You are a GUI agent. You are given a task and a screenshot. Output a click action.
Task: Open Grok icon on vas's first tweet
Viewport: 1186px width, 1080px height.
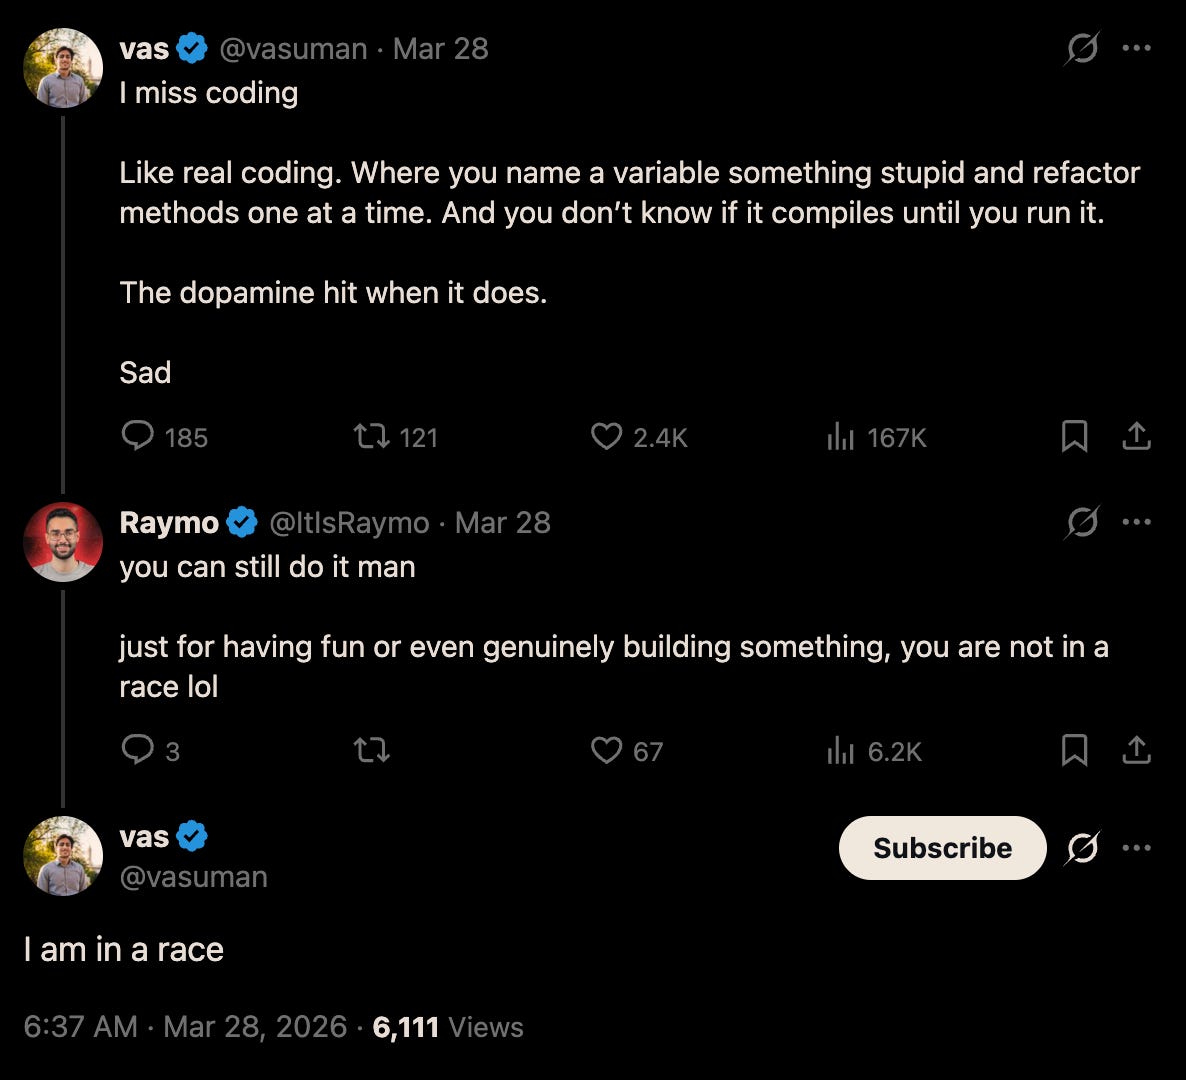(1082, 48)
